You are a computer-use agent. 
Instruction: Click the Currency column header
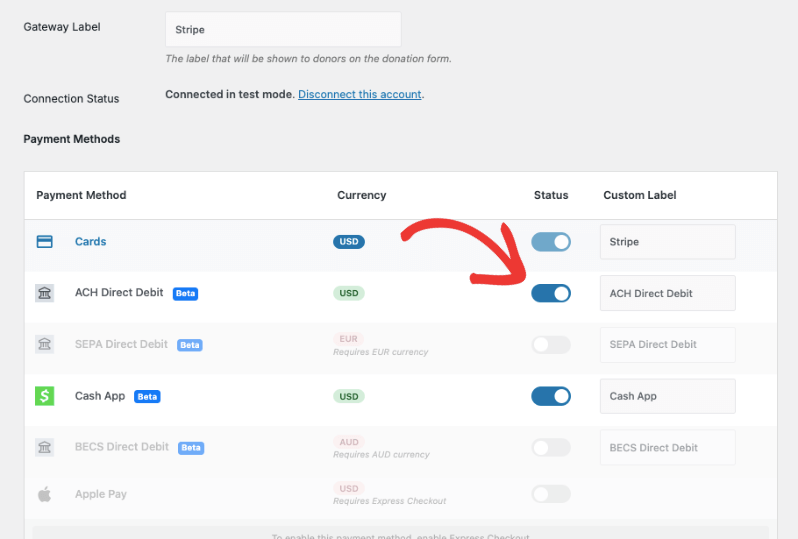point(361,195)
